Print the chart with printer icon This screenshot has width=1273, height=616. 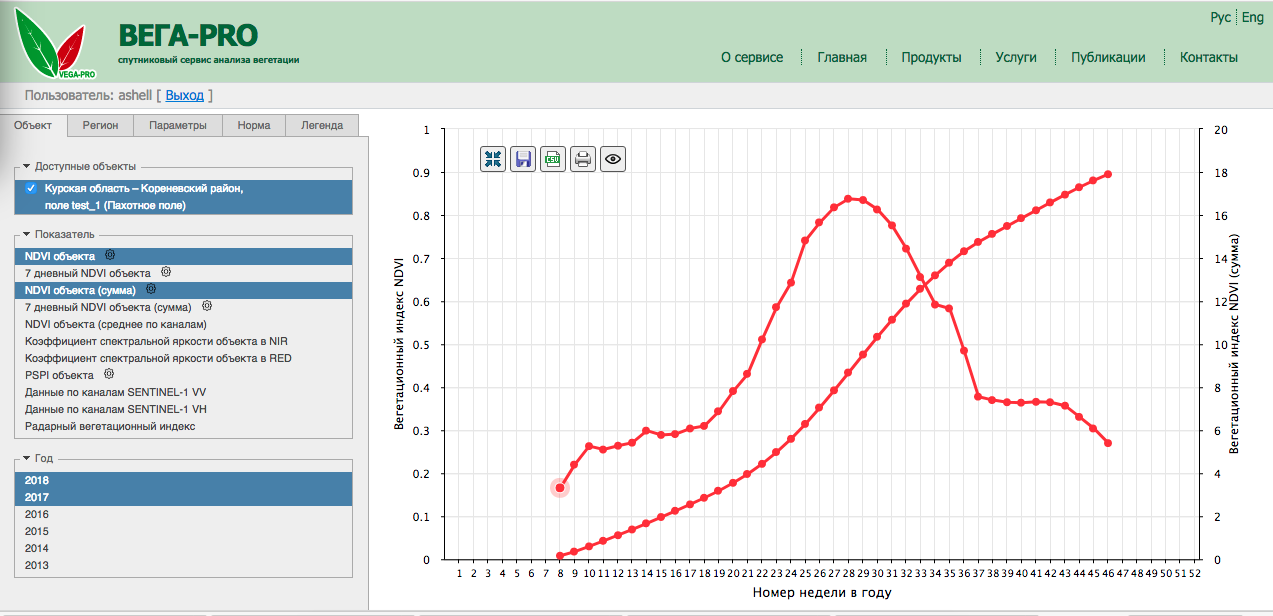[583, 159]
